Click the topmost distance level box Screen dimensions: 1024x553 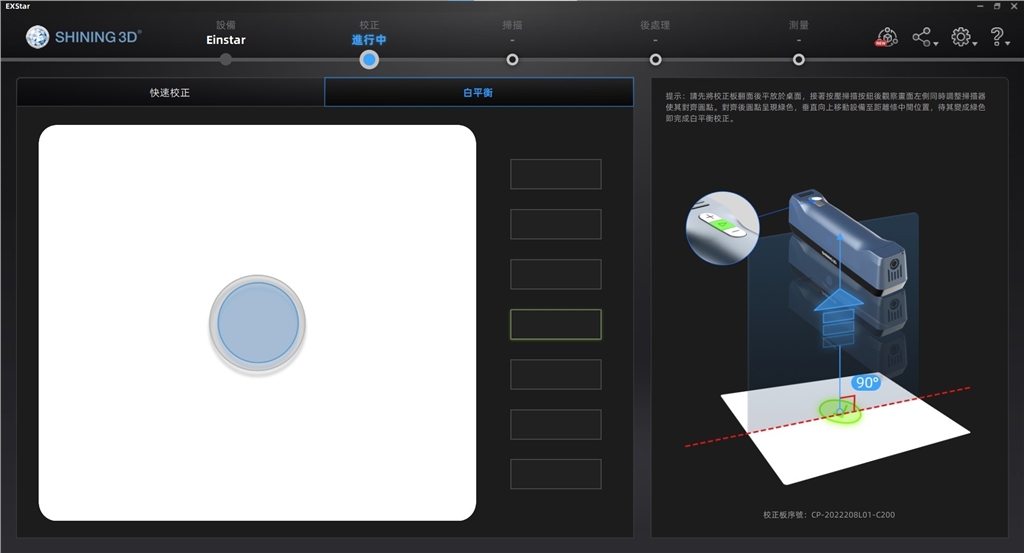[x=555, y=174]
